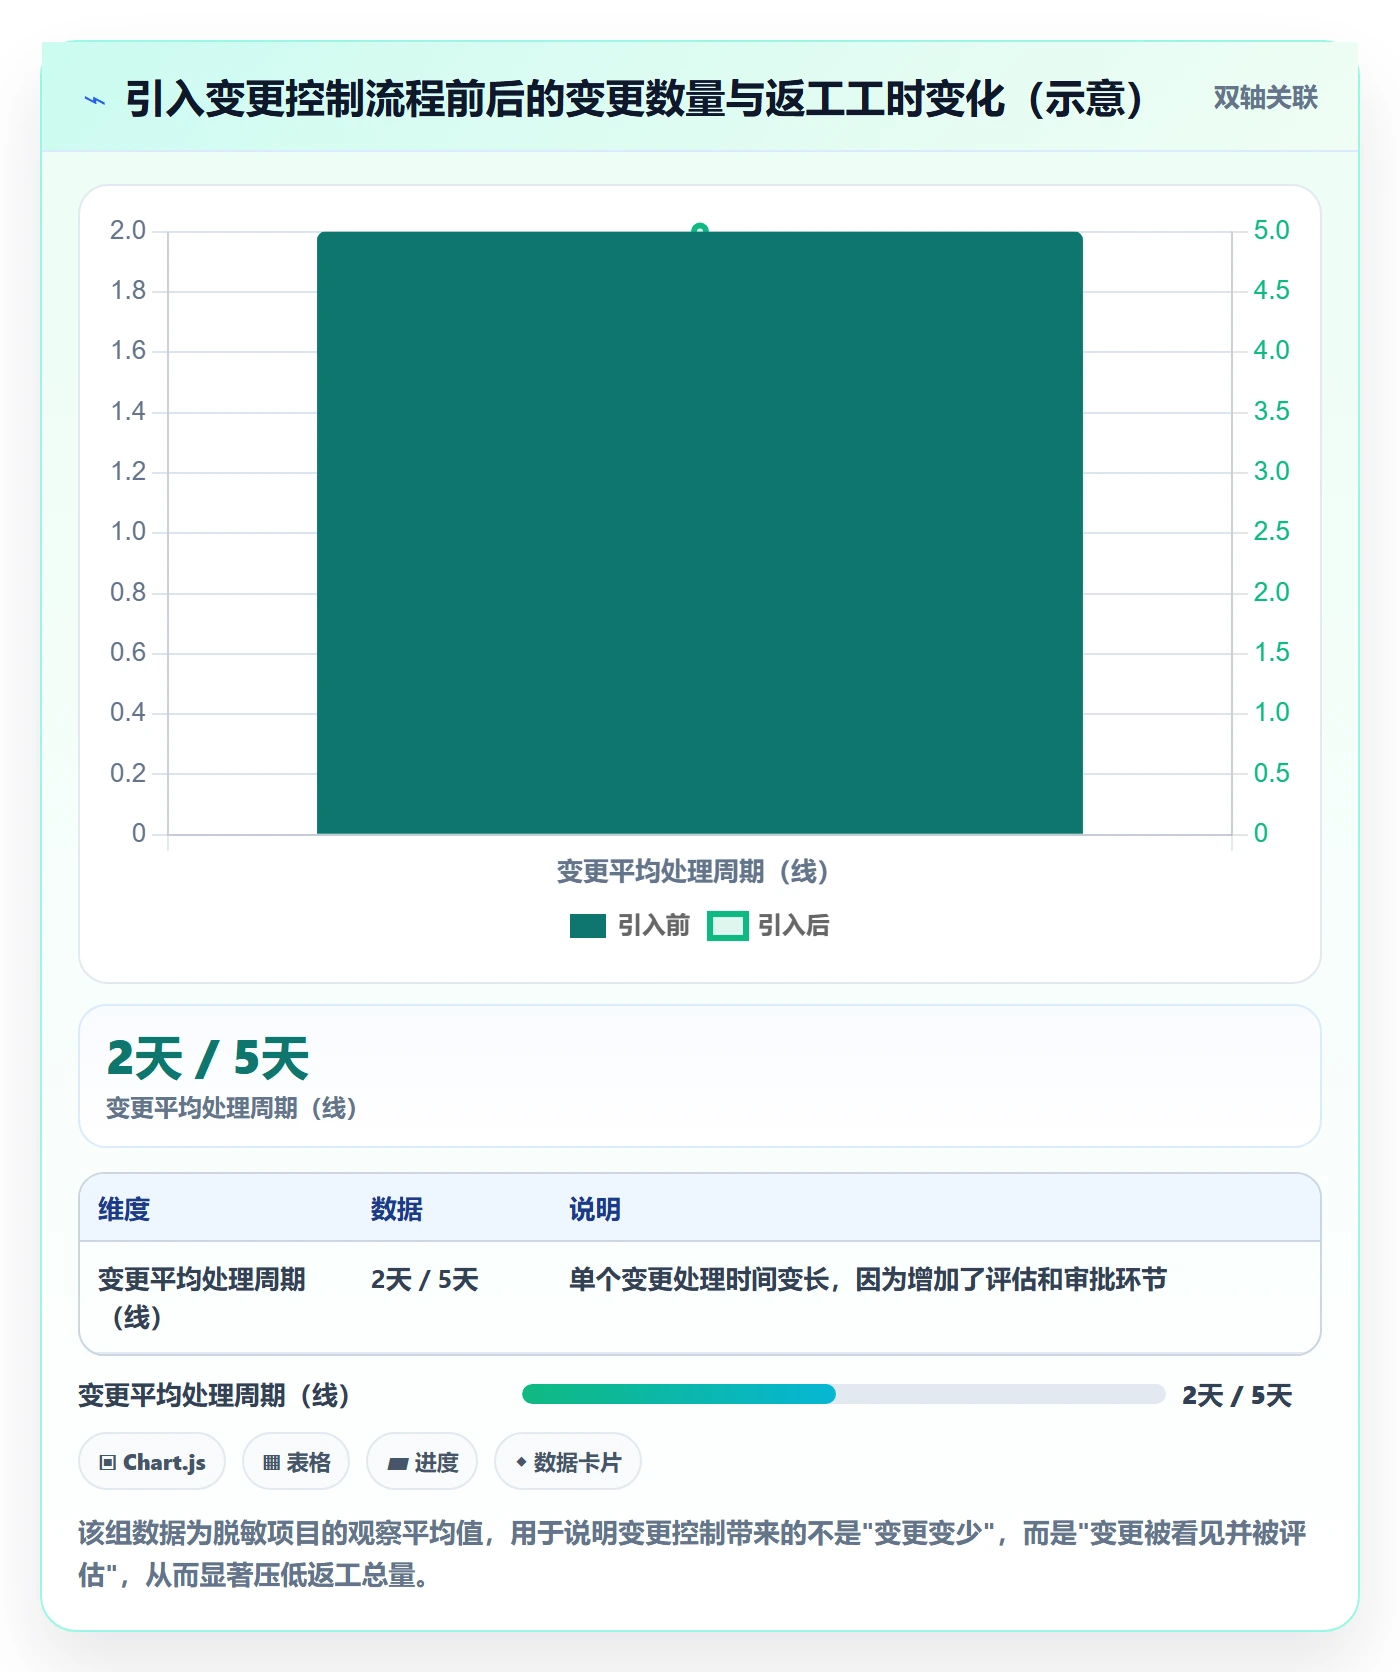Click the 说明 column header
The height and width of the screenshot is (1672, 1400).
(x=595, y=1209)
